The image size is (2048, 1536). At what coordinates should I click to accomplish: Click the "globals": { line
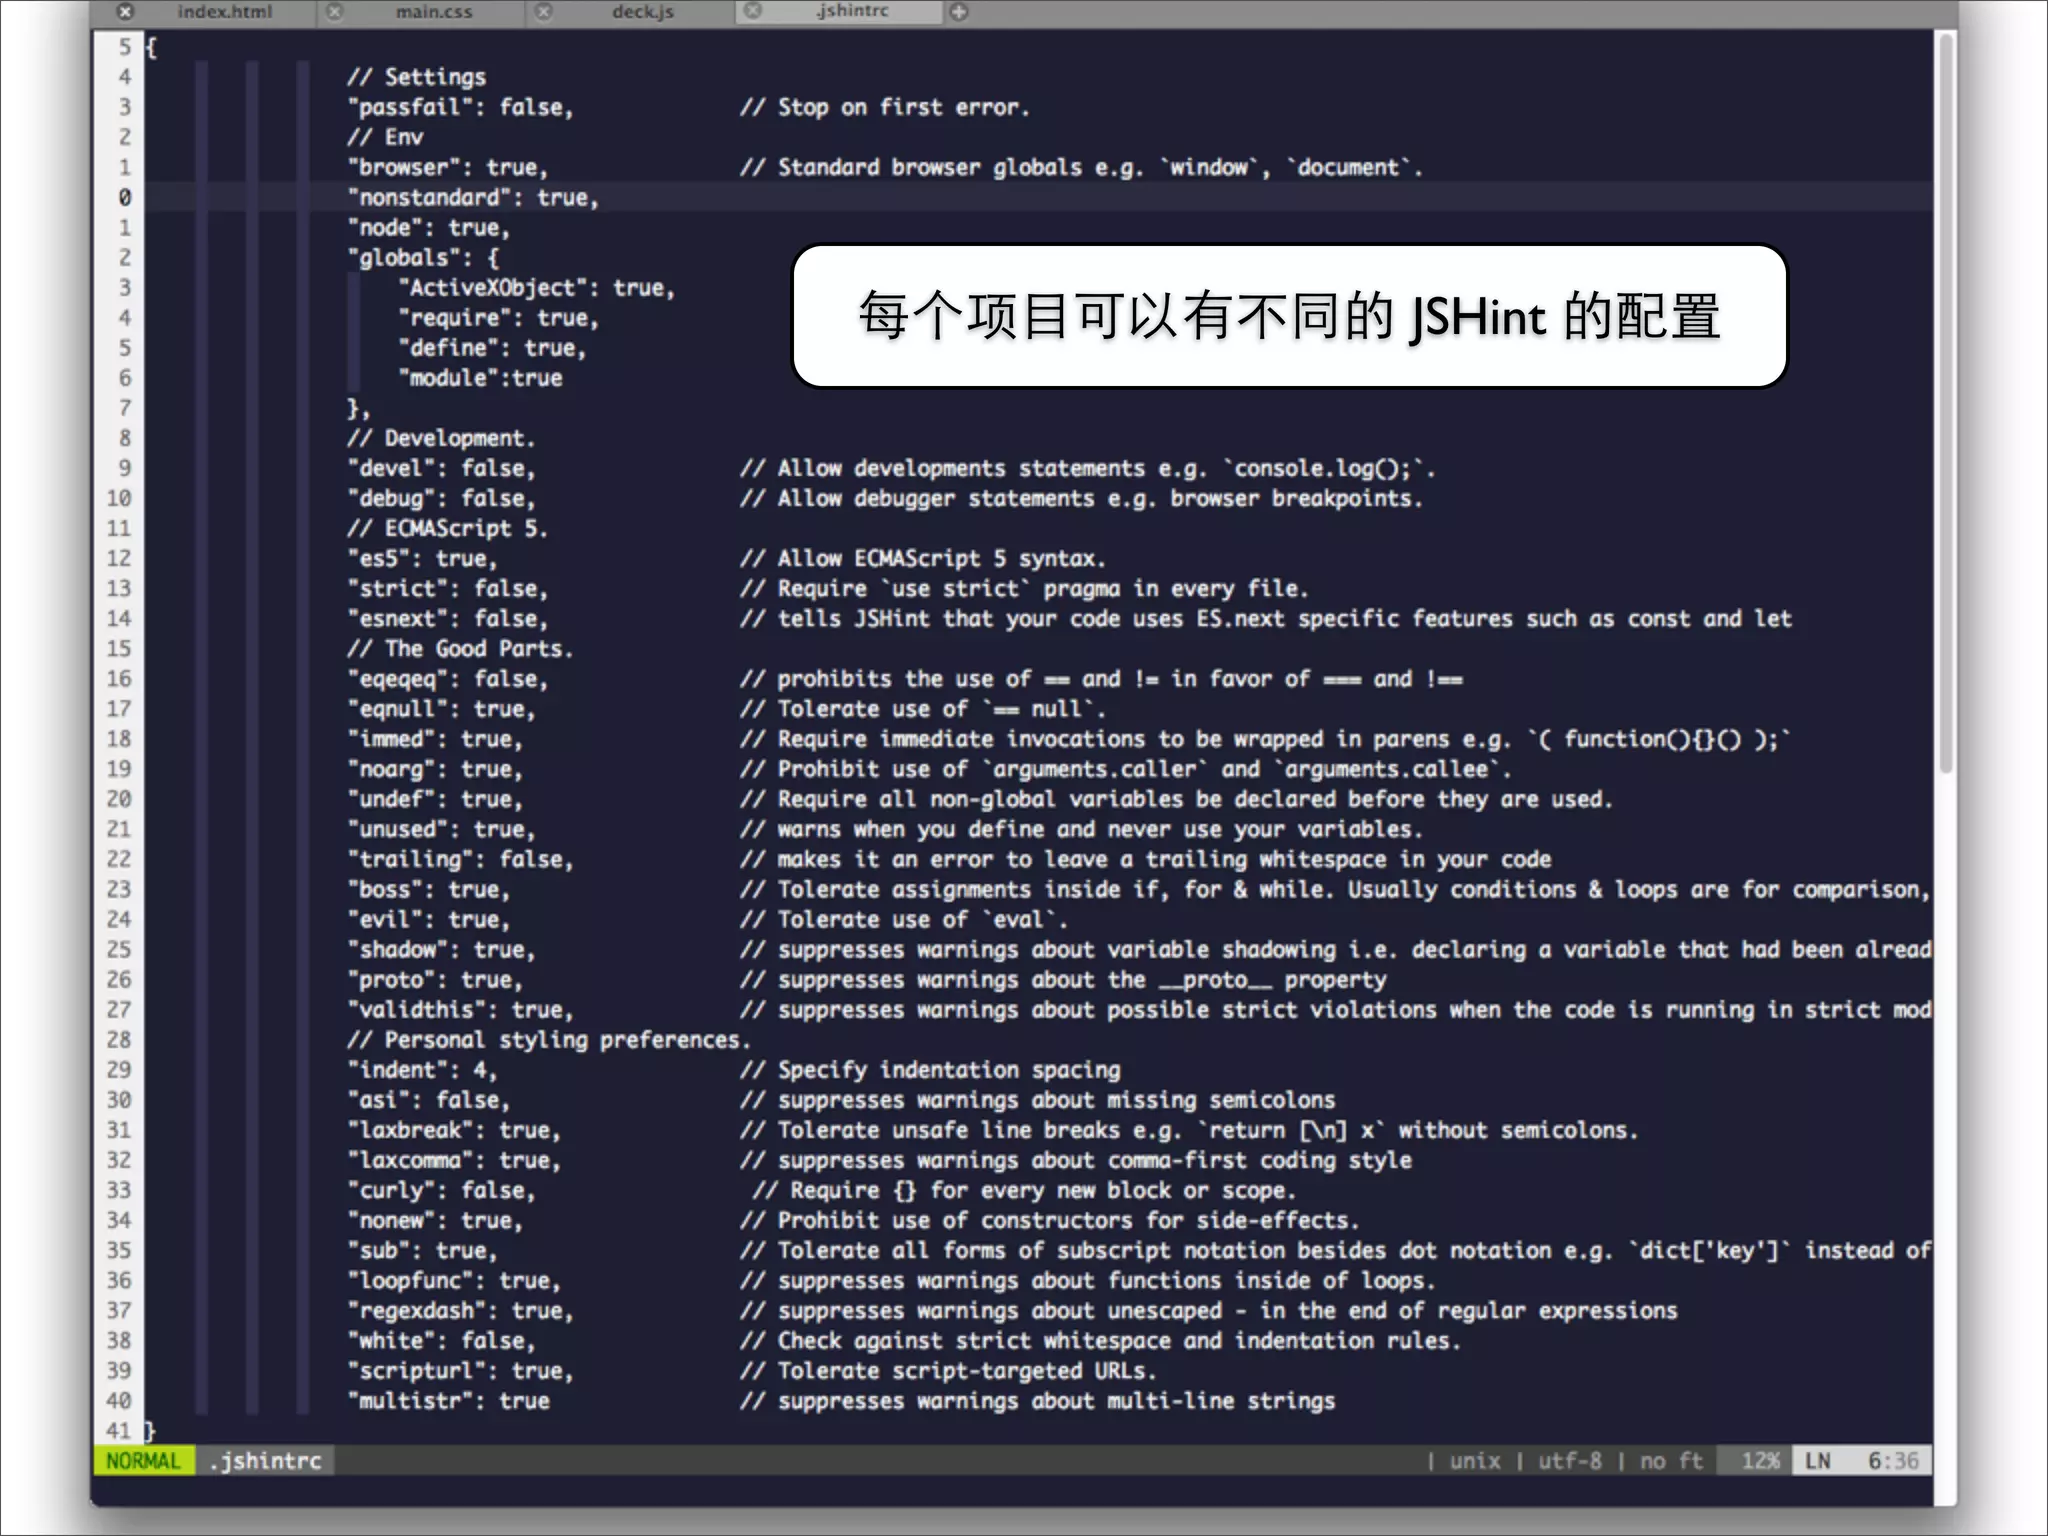[x=423, y=257]
